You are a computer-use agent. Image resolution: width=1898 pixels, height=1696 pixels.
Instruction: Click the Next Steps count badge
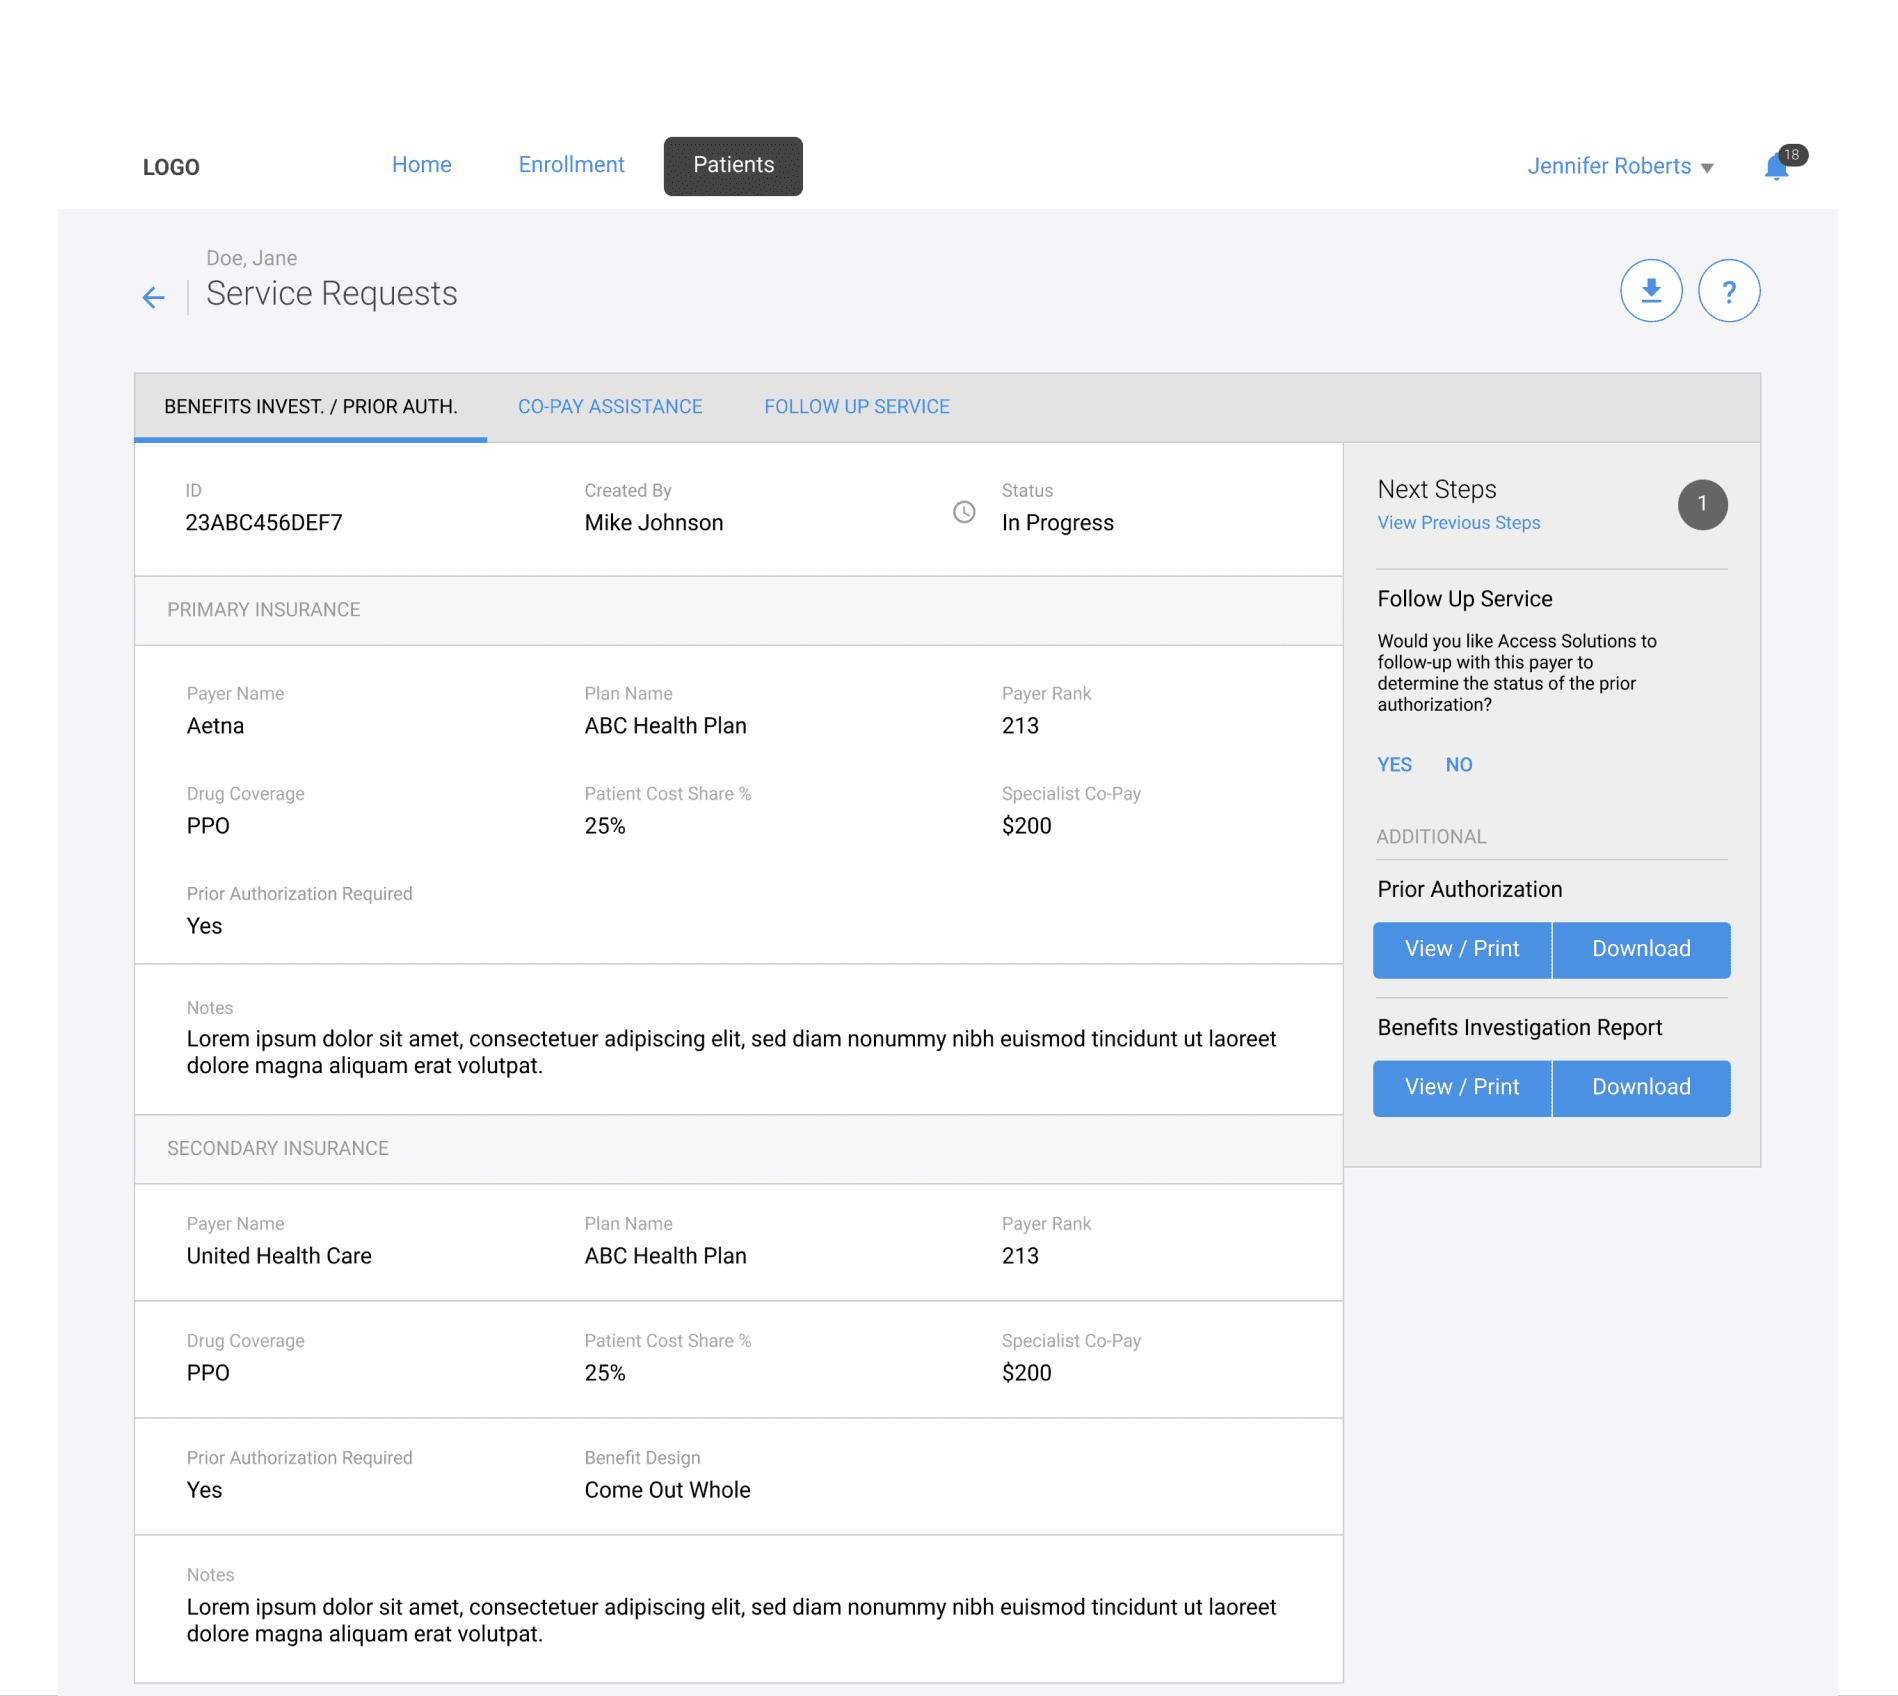pos(1701,505)
